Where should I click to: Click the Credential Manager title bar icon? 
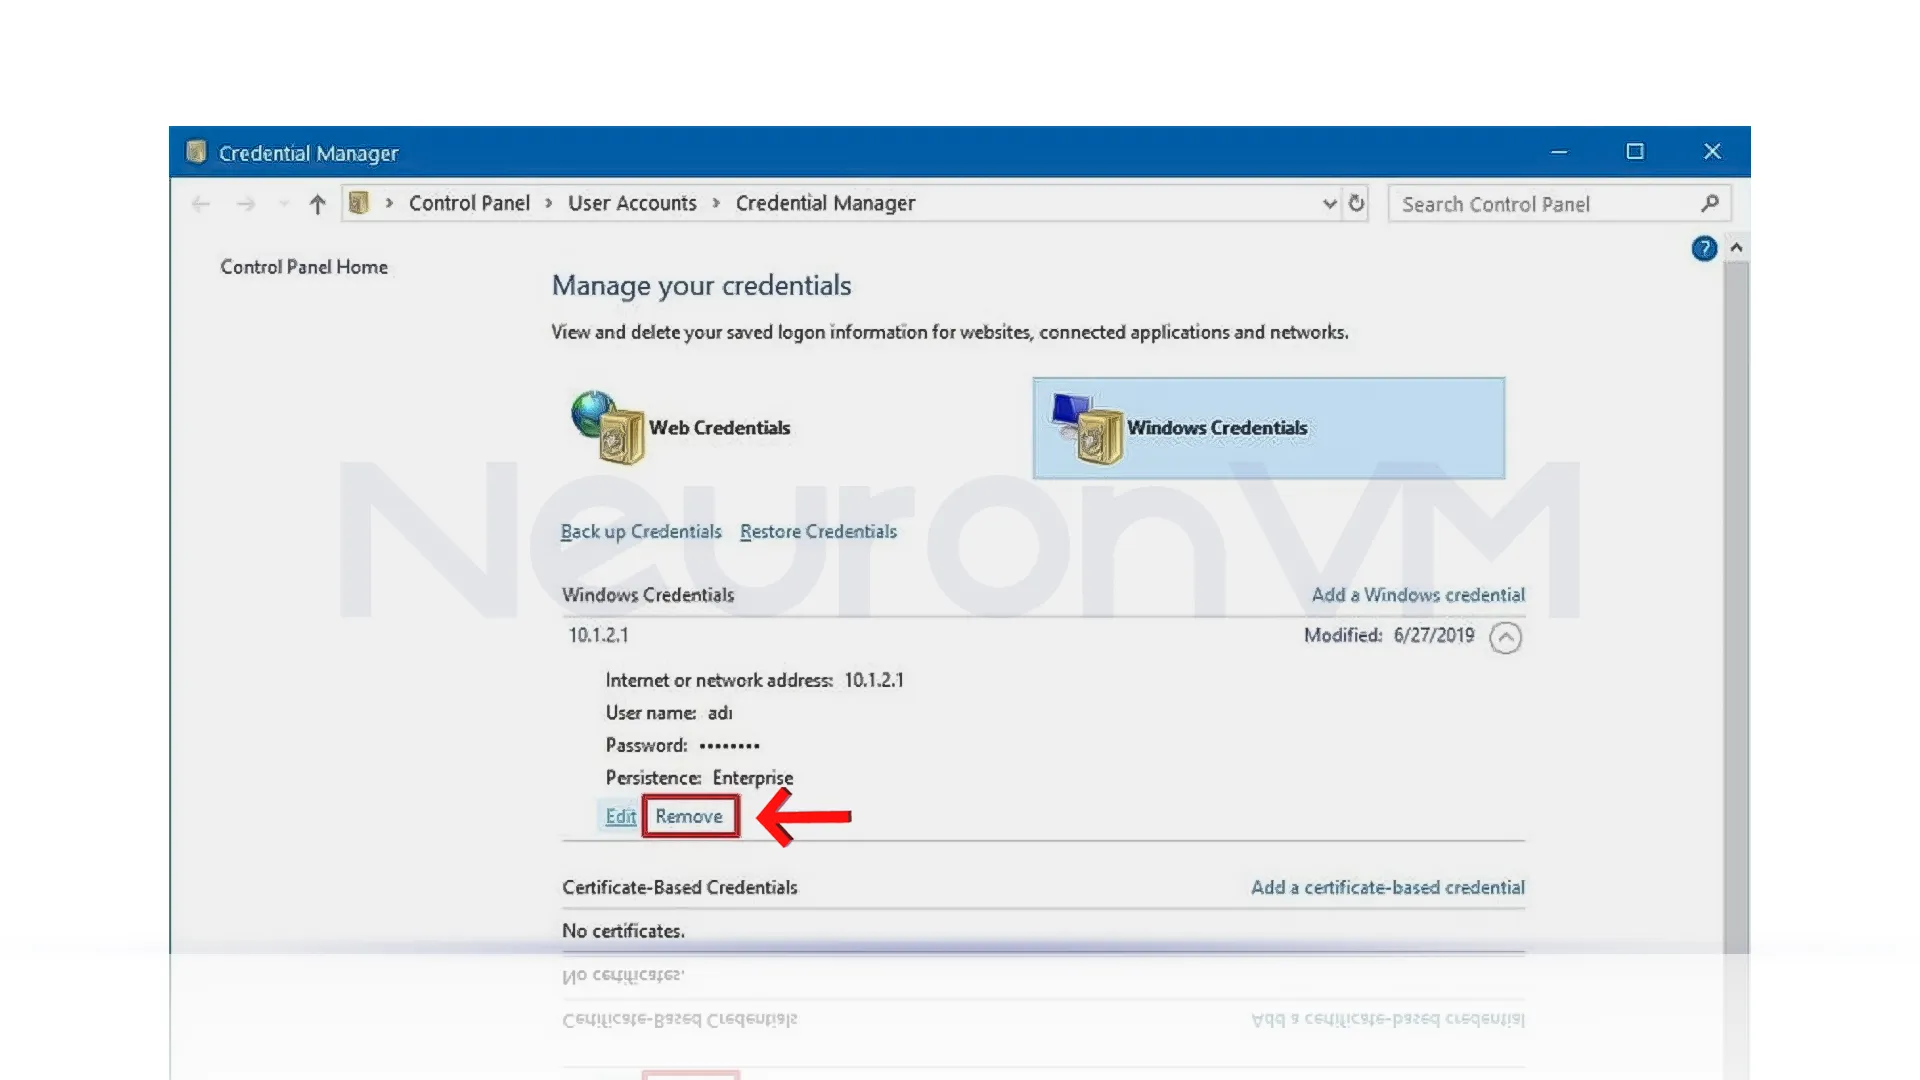pos(196,152)
